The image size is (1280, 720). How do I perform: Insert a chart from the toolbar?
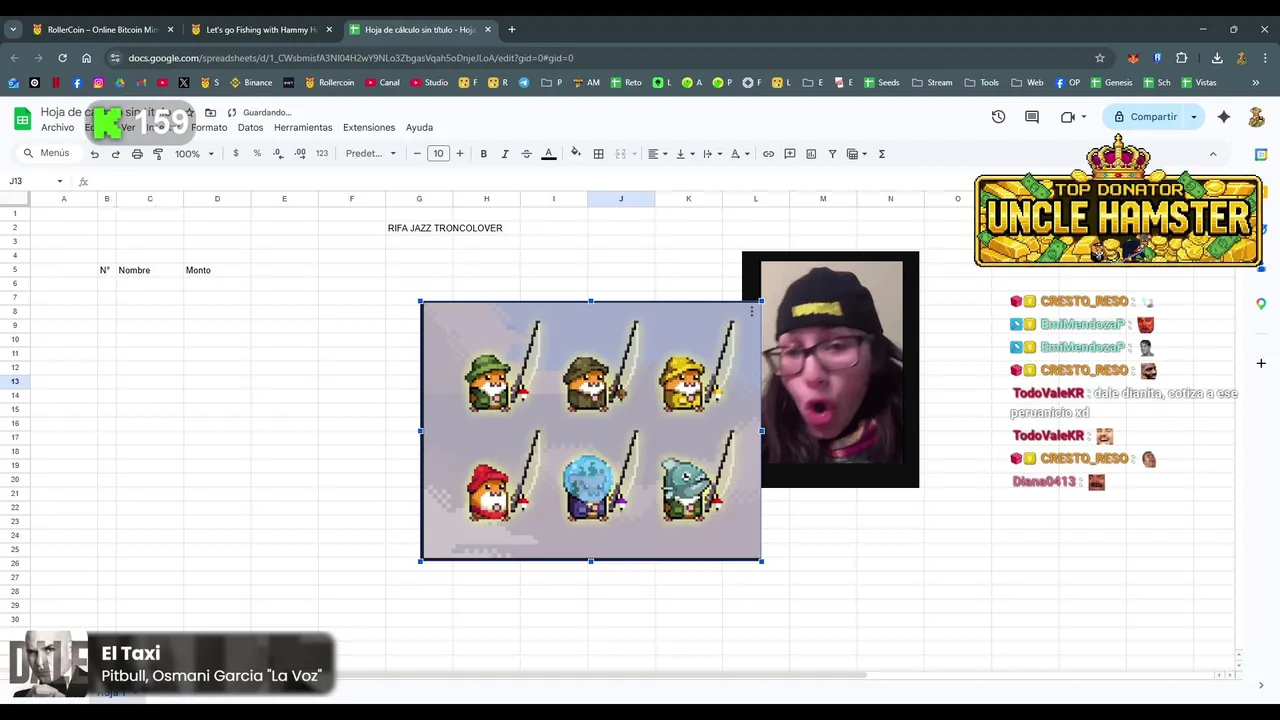(x=811, y=154)
